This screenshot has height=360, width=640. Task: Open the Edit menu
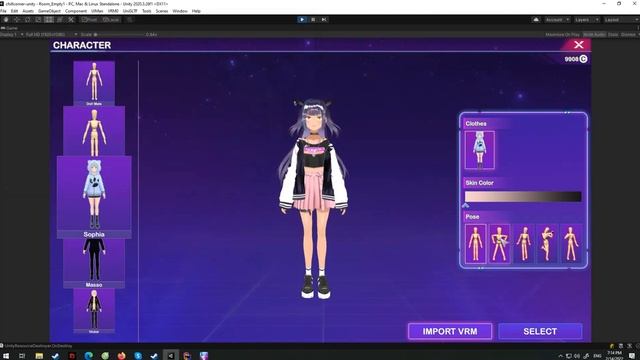[x=14, y=11]
